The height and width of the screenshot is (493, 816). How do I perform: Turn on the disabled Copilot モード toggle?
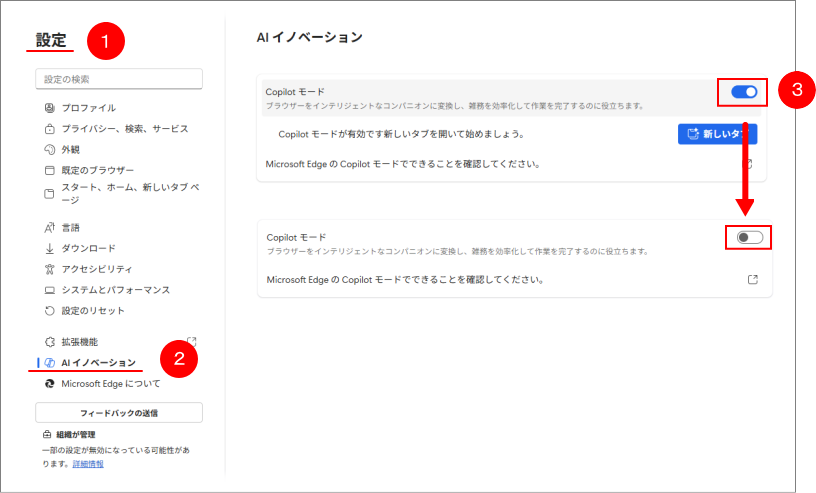point(750,237)
